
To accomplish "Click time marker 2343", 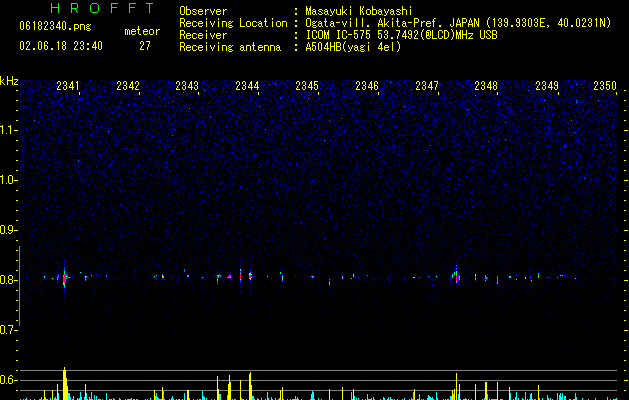I will click(187, 86).
